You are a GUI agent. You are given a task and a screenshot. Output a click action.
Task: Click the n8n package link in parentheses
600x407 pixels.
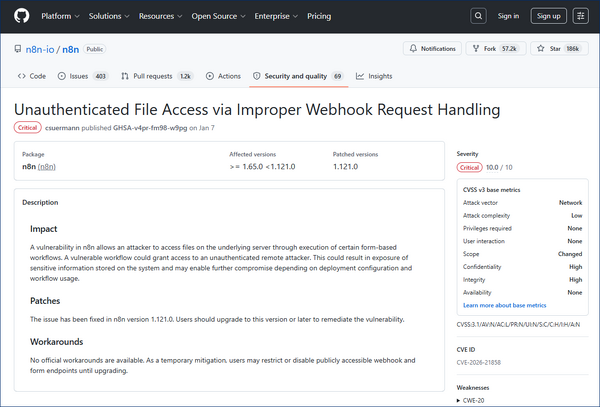47,167
